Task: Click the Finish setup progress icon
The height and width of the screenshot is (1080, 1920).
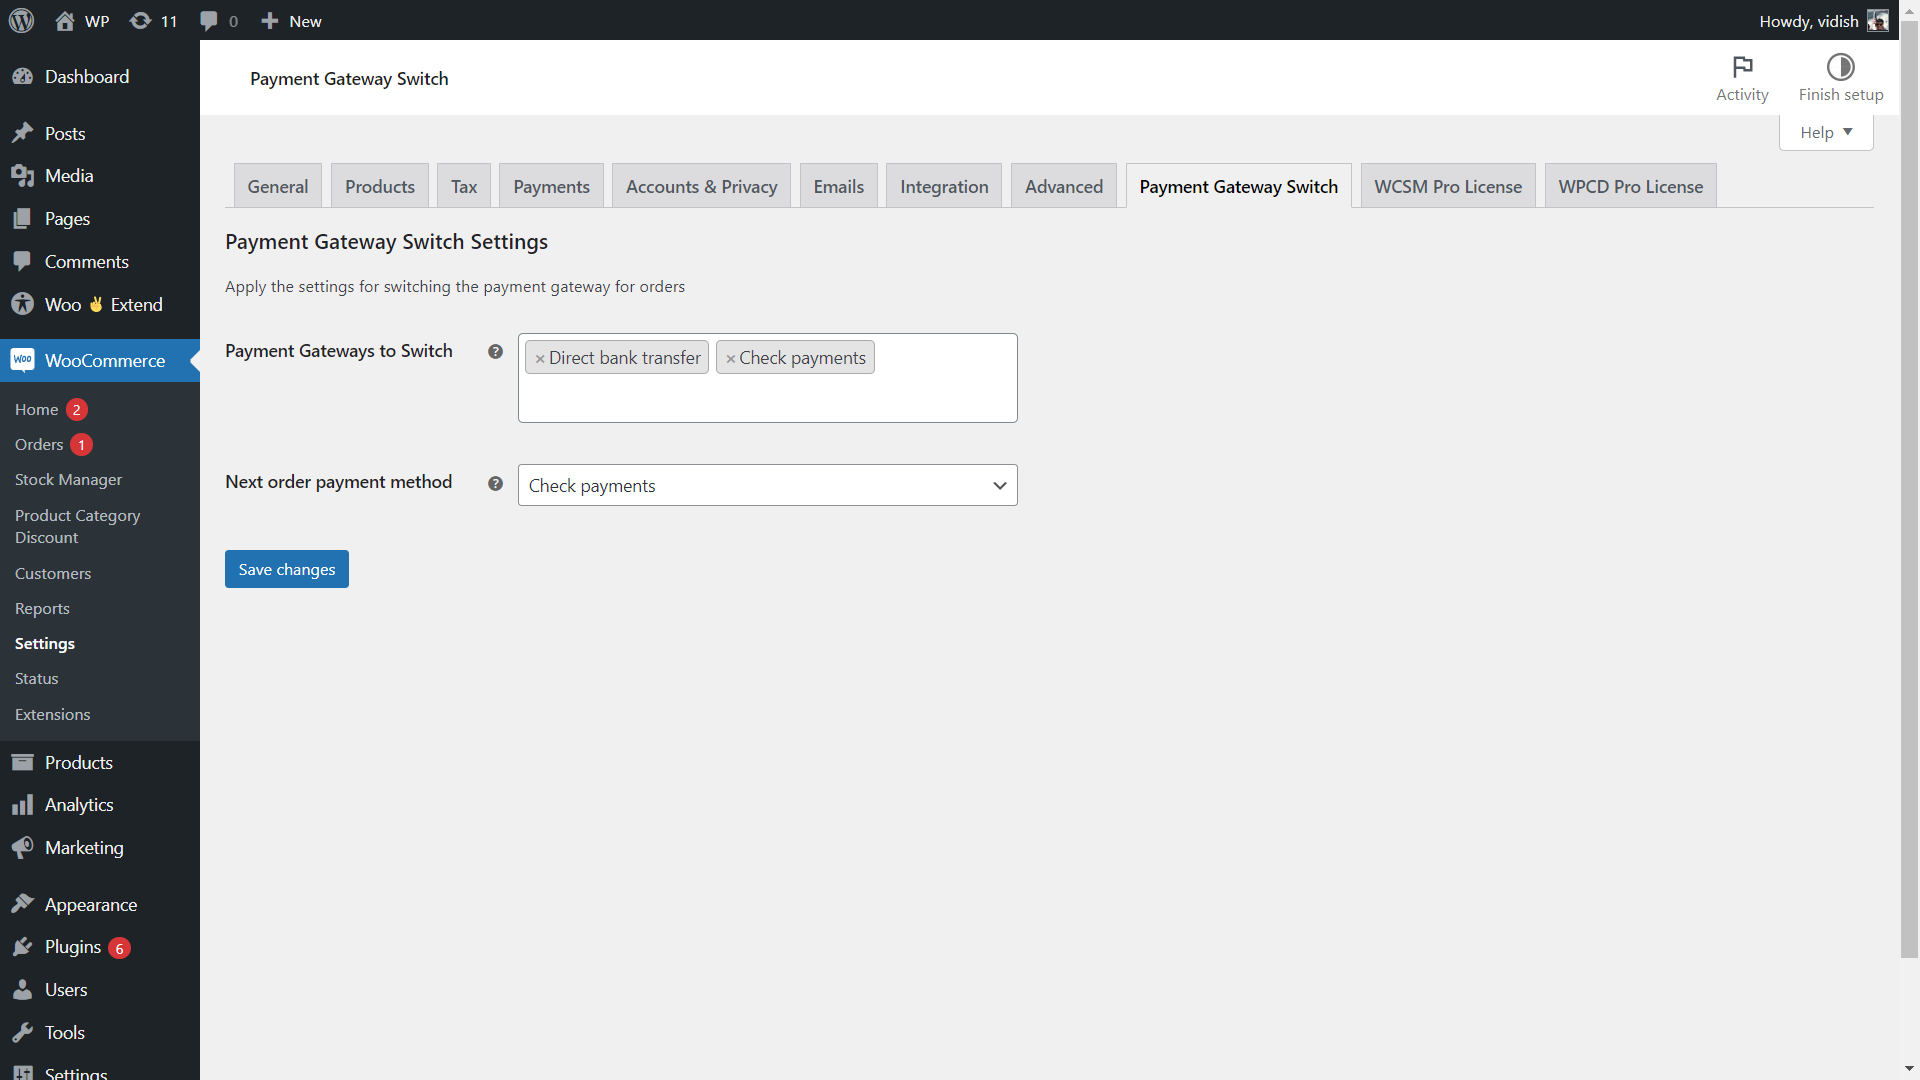Action: 1840,67
